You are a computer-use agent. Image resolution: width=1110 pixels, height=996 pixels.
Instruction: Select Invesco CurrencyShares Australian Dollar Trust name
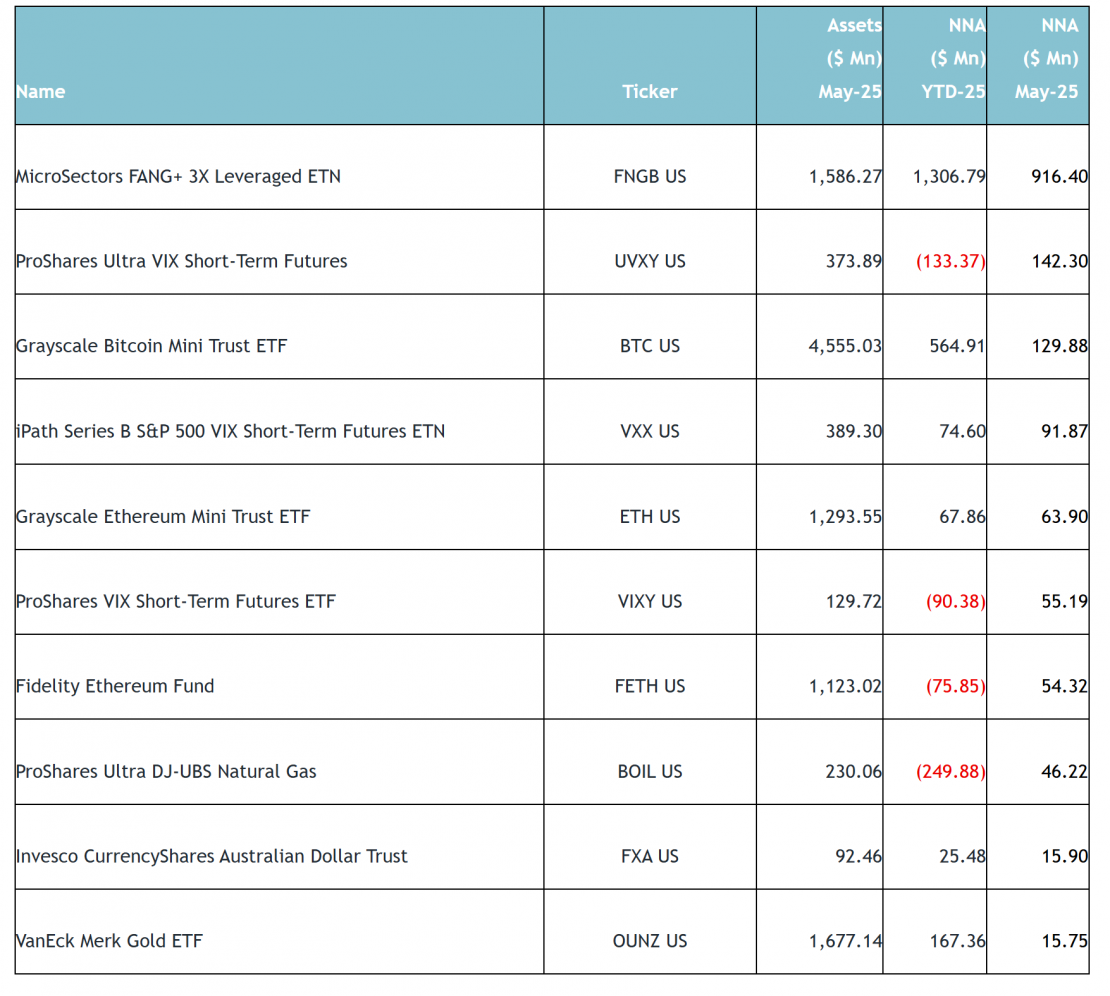[x=212, y=857]
